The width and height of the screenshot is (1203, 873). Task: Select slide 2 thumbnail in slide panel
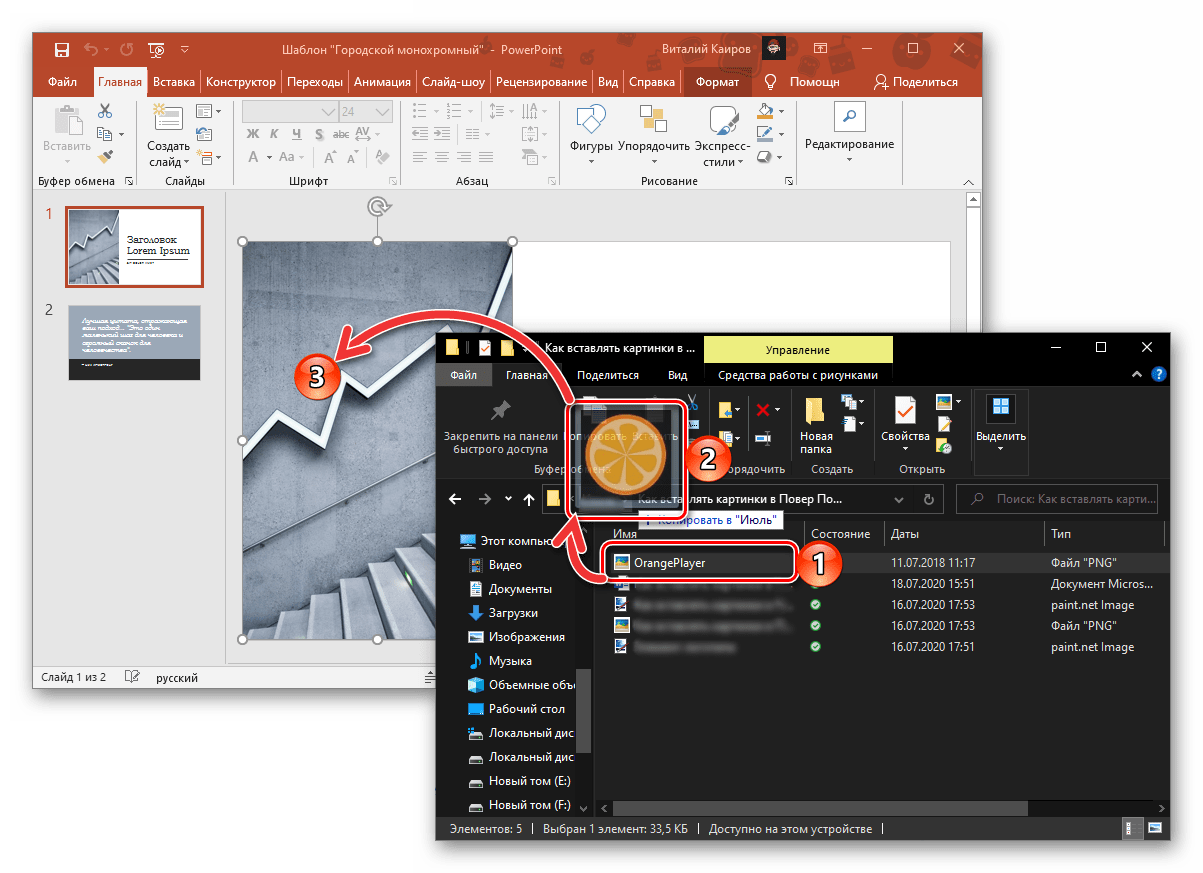coord(134,342)
